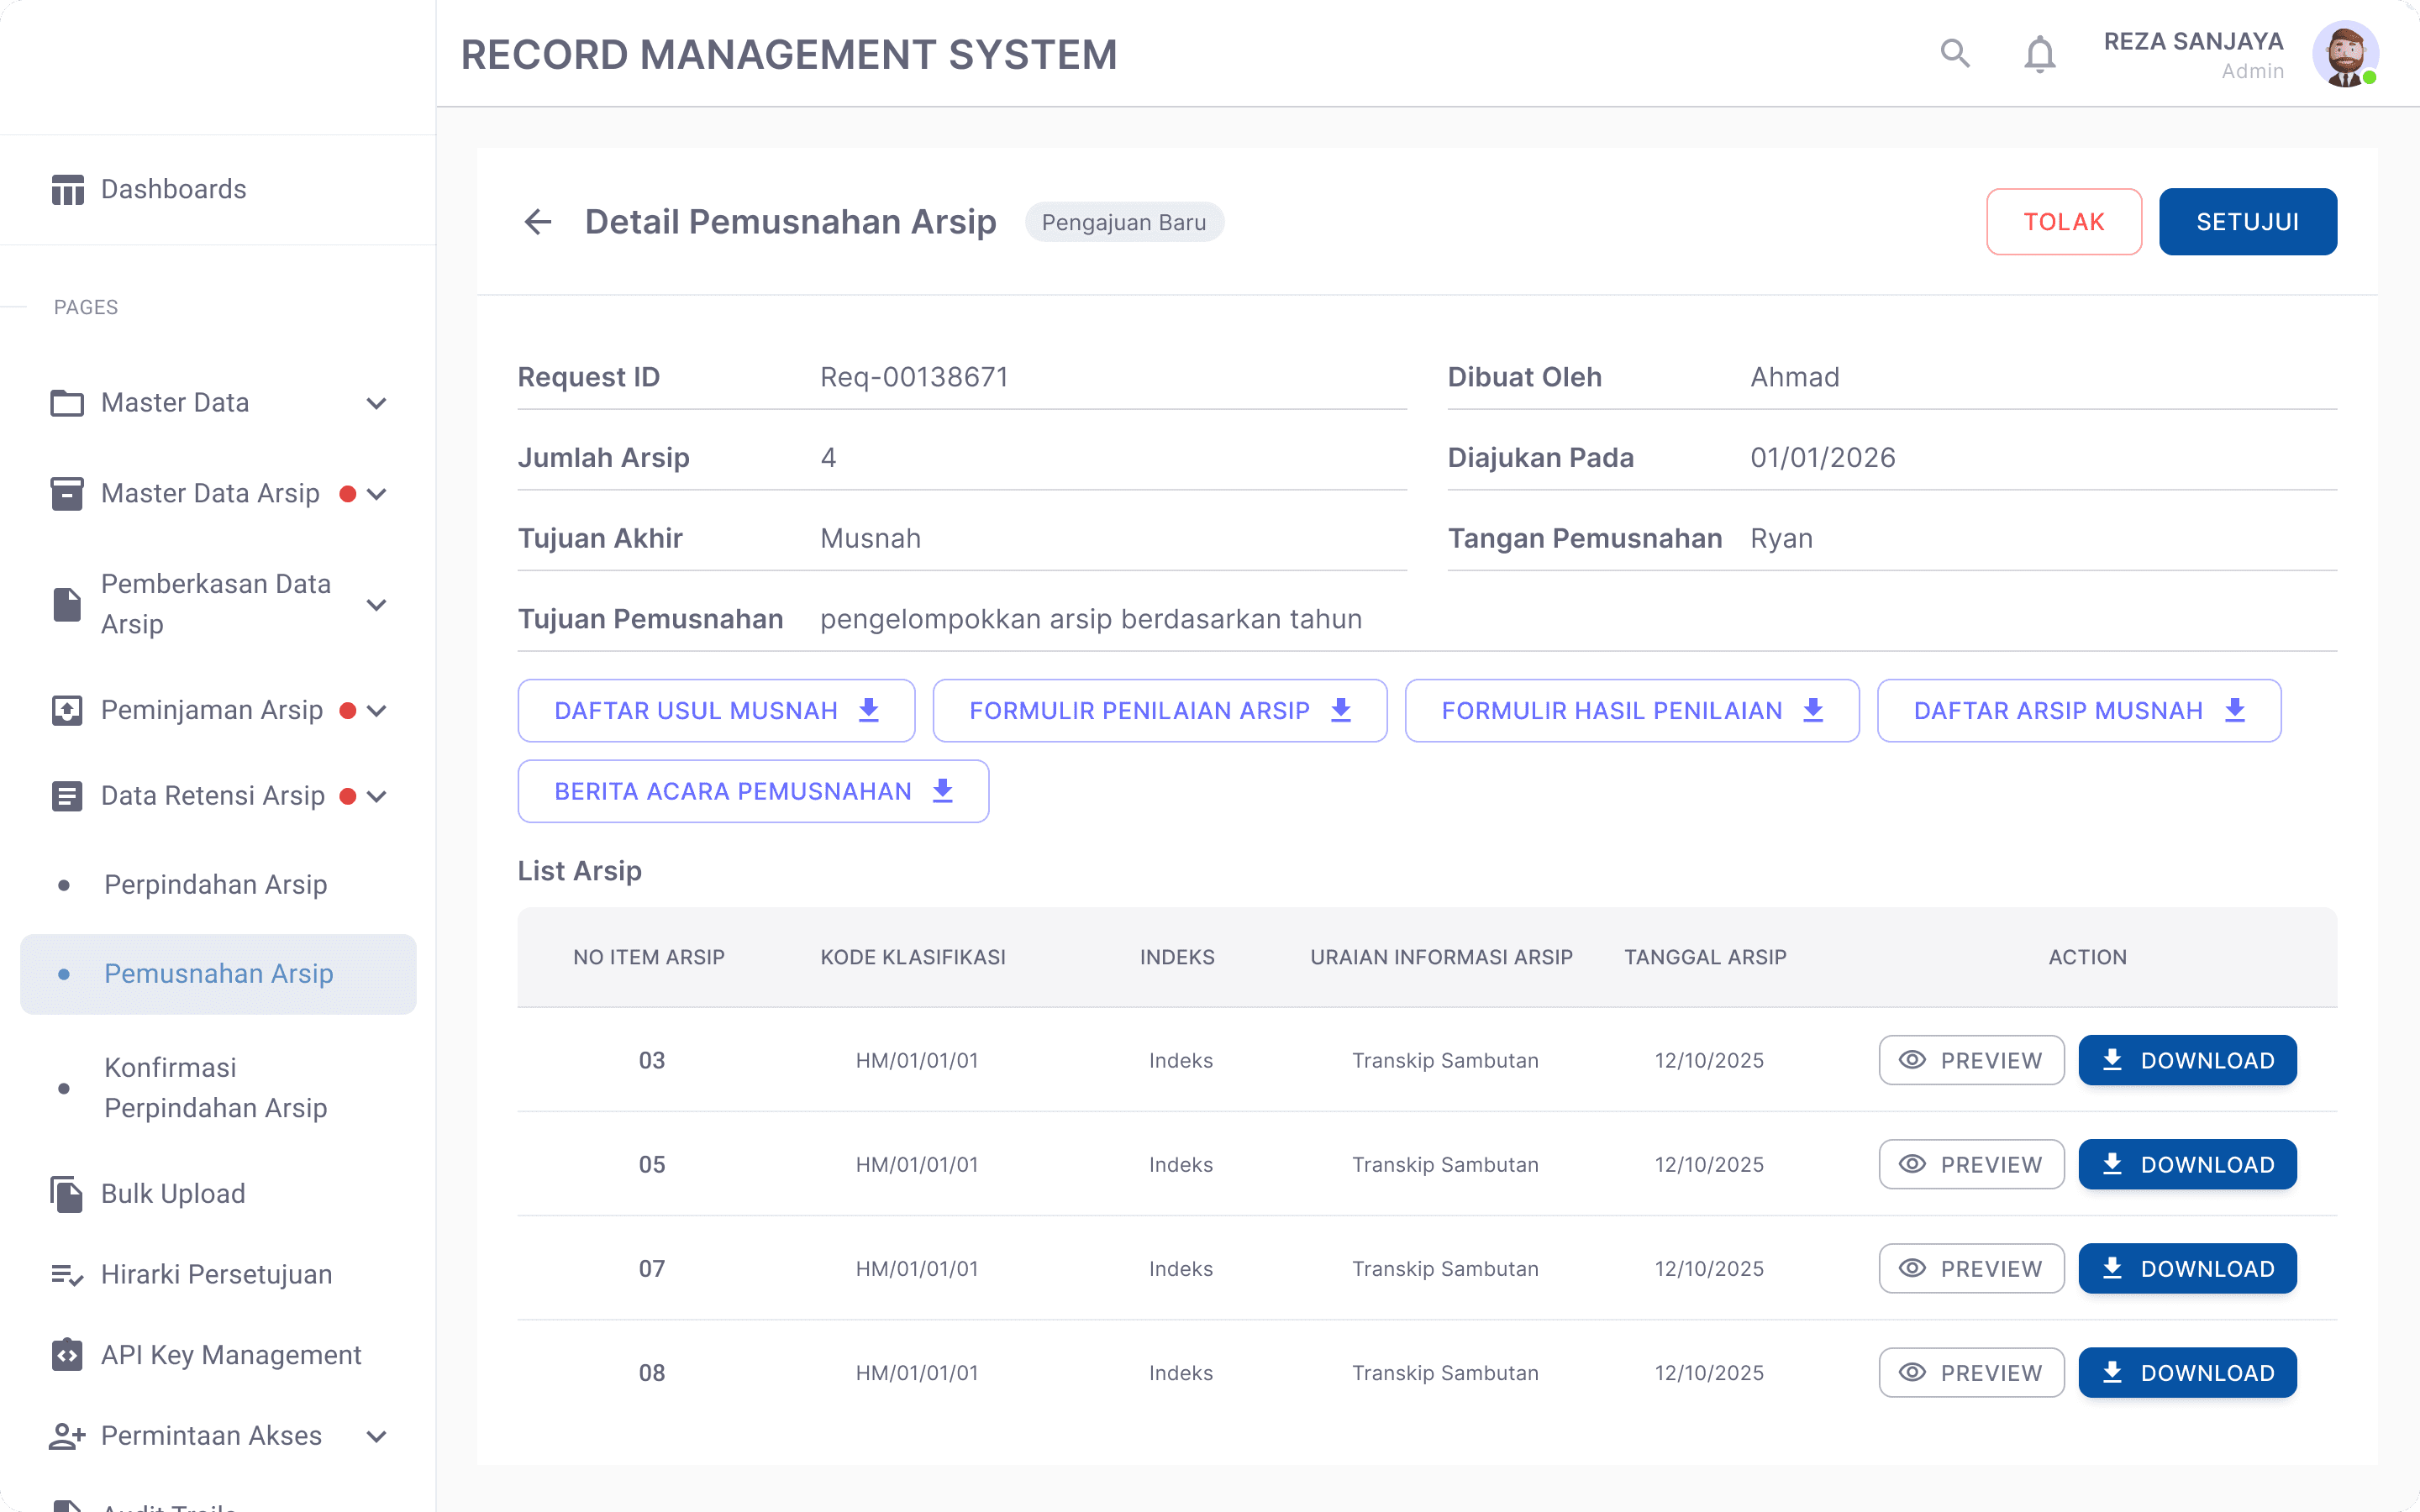Click the Master Data Arsip archive icon
The width and height of the screenshot is (2420, 1512).
67,494
